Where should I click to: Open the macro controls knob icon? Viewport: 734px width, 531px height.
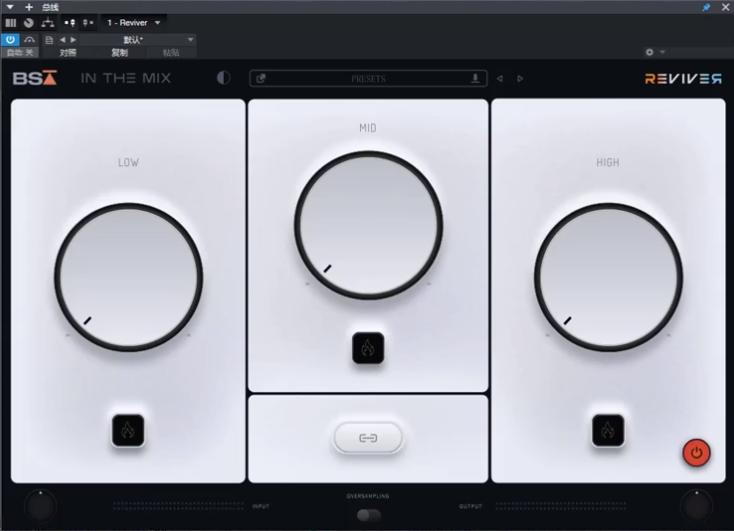pyautogui.click(x=29, y=22)
